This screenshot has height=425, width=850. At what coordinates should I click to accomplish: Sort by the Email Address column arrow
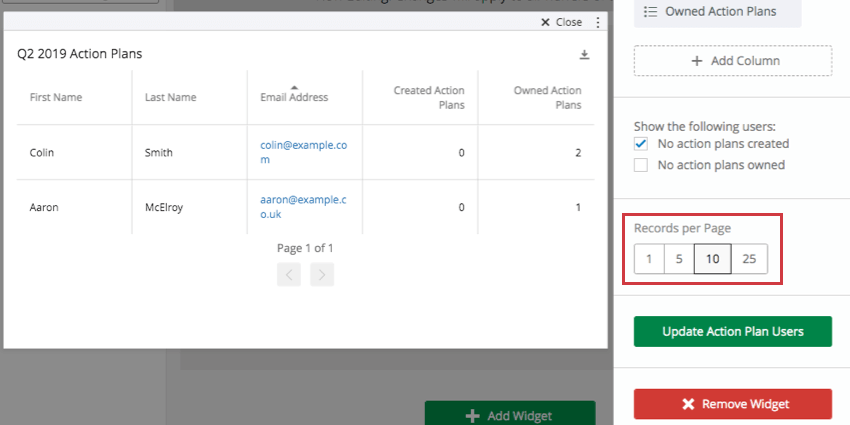(x=294, y=87)
